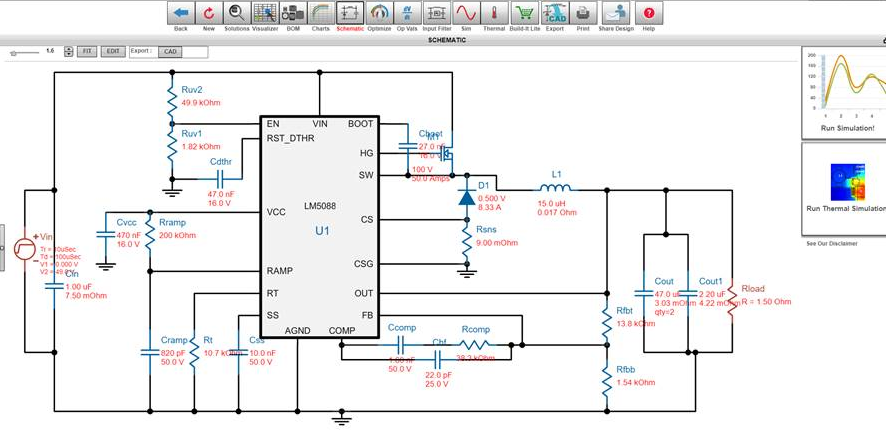Open Share Design icon
The width and height of the screenshot is (886, 436).
click(616, 14)
